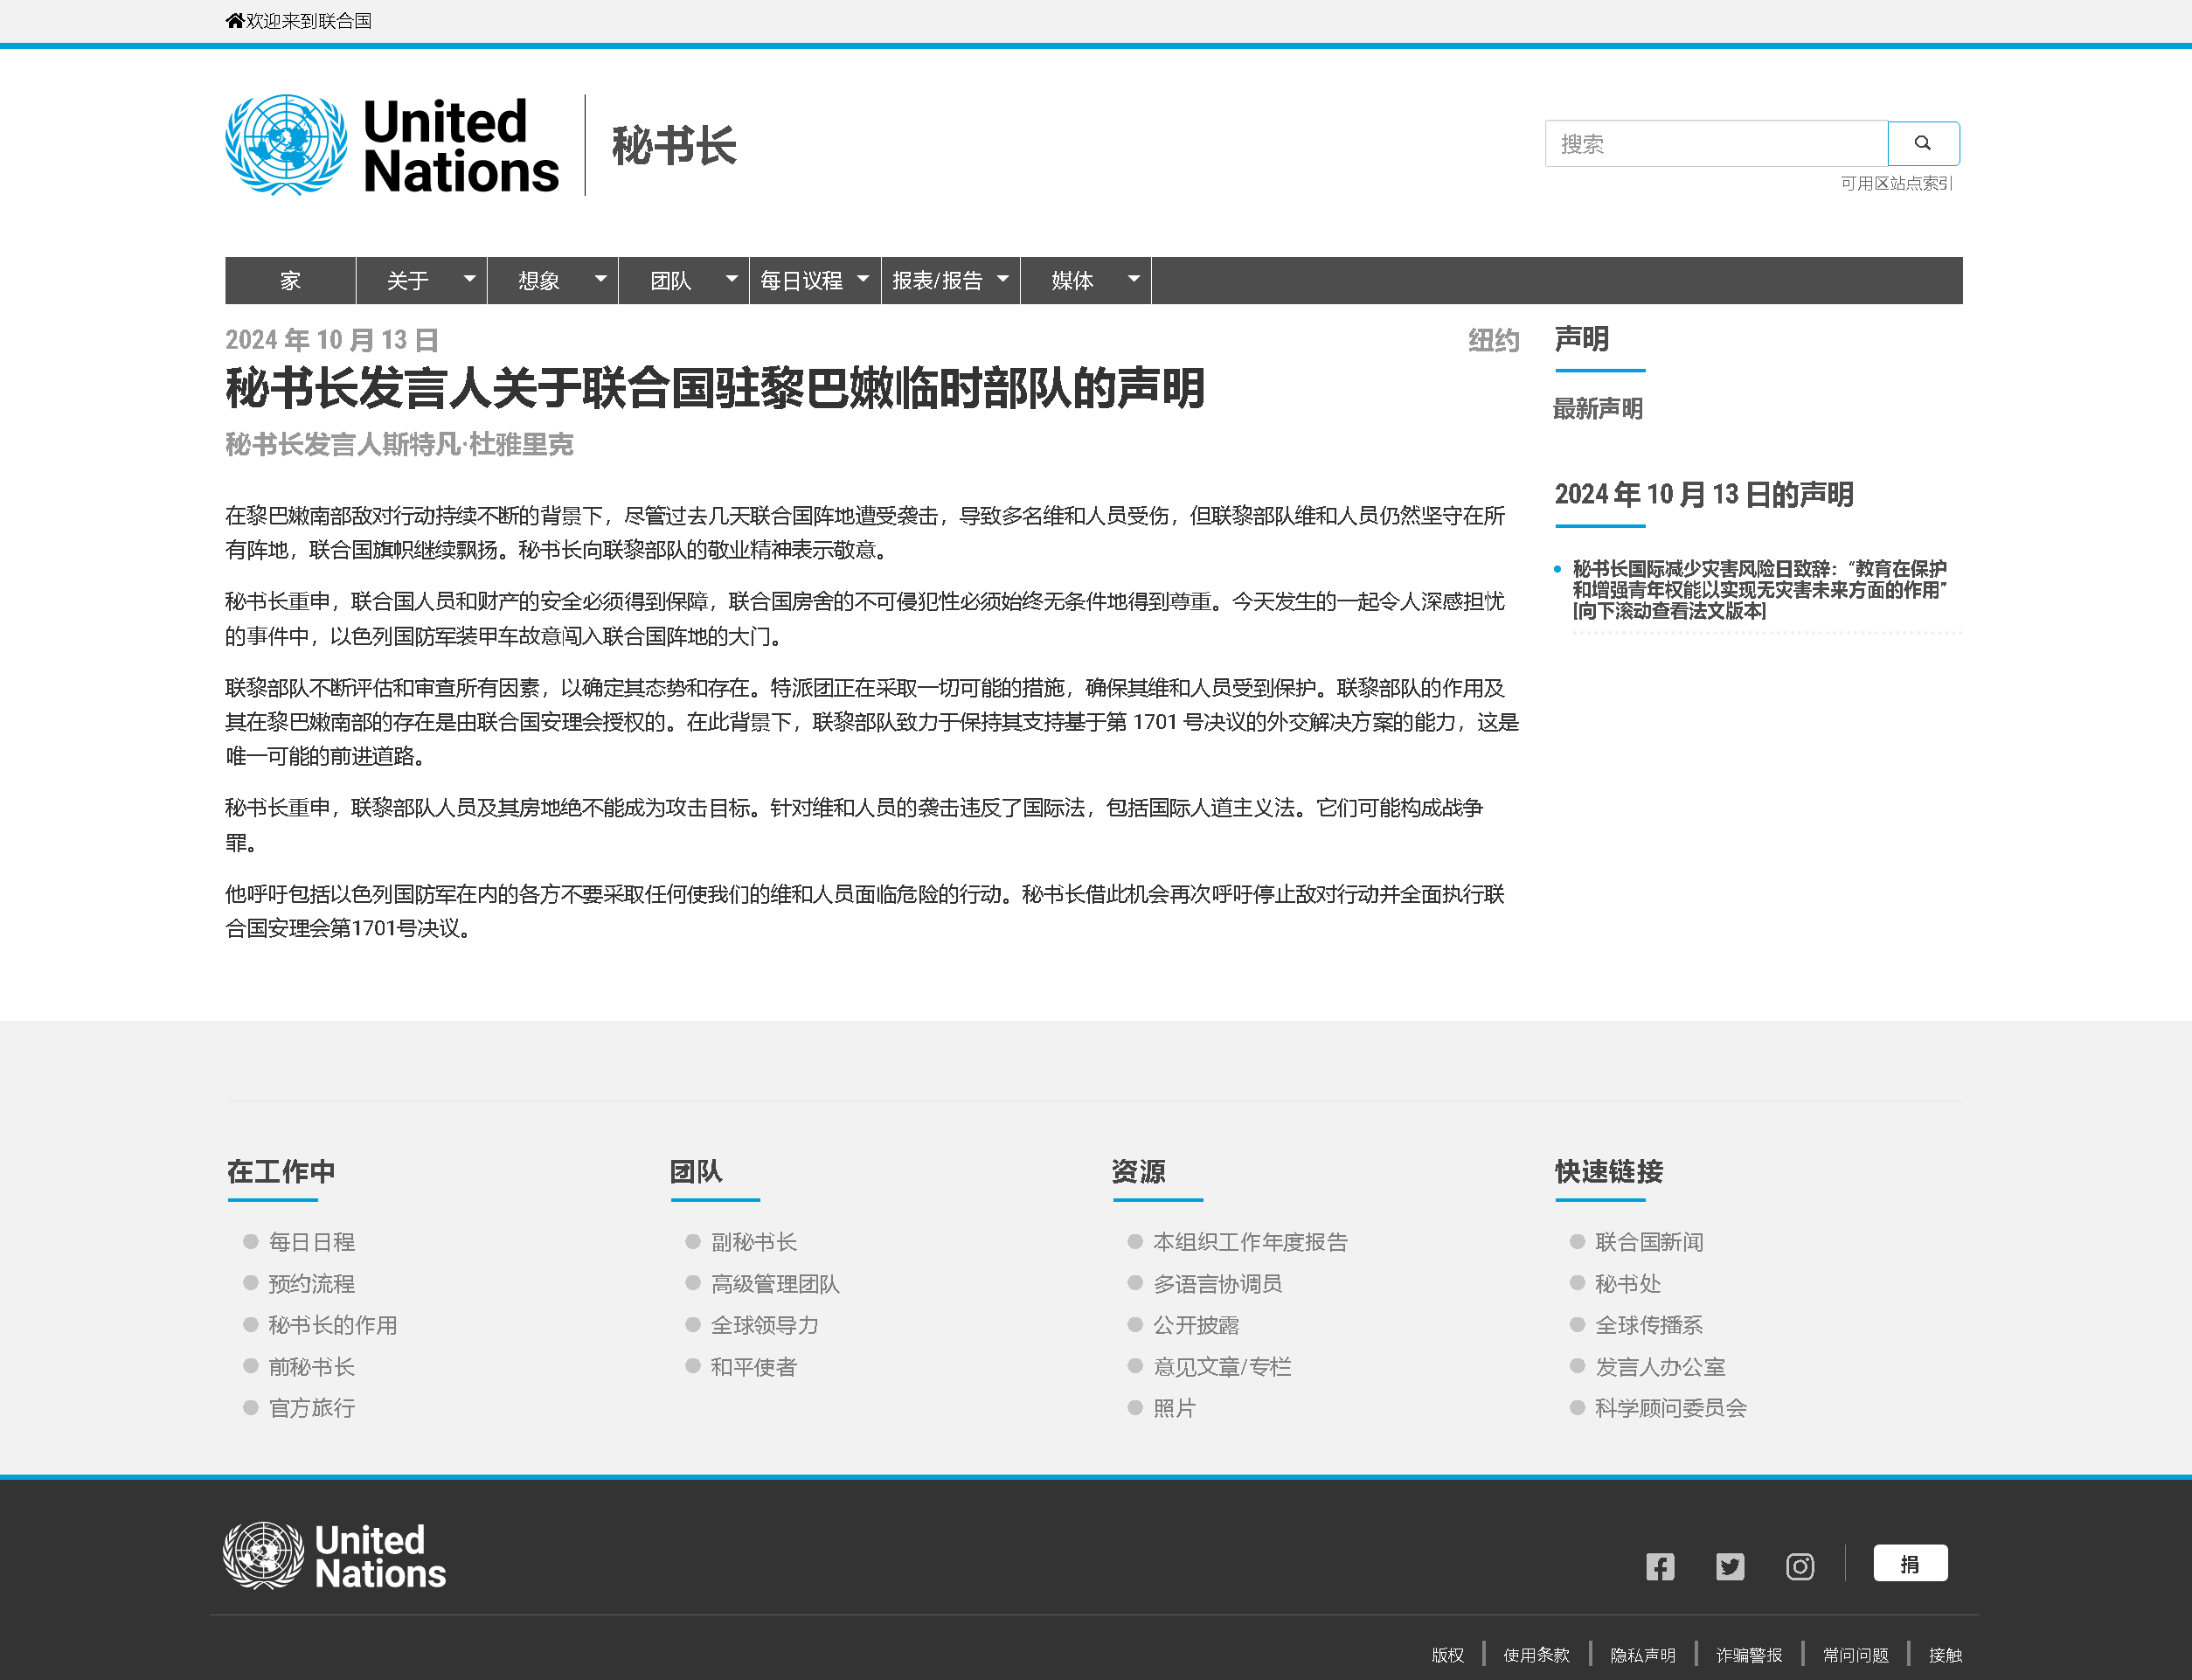Go to the 家 menu item
Screen dimensions: 2192x1680
tap(290, 281)
